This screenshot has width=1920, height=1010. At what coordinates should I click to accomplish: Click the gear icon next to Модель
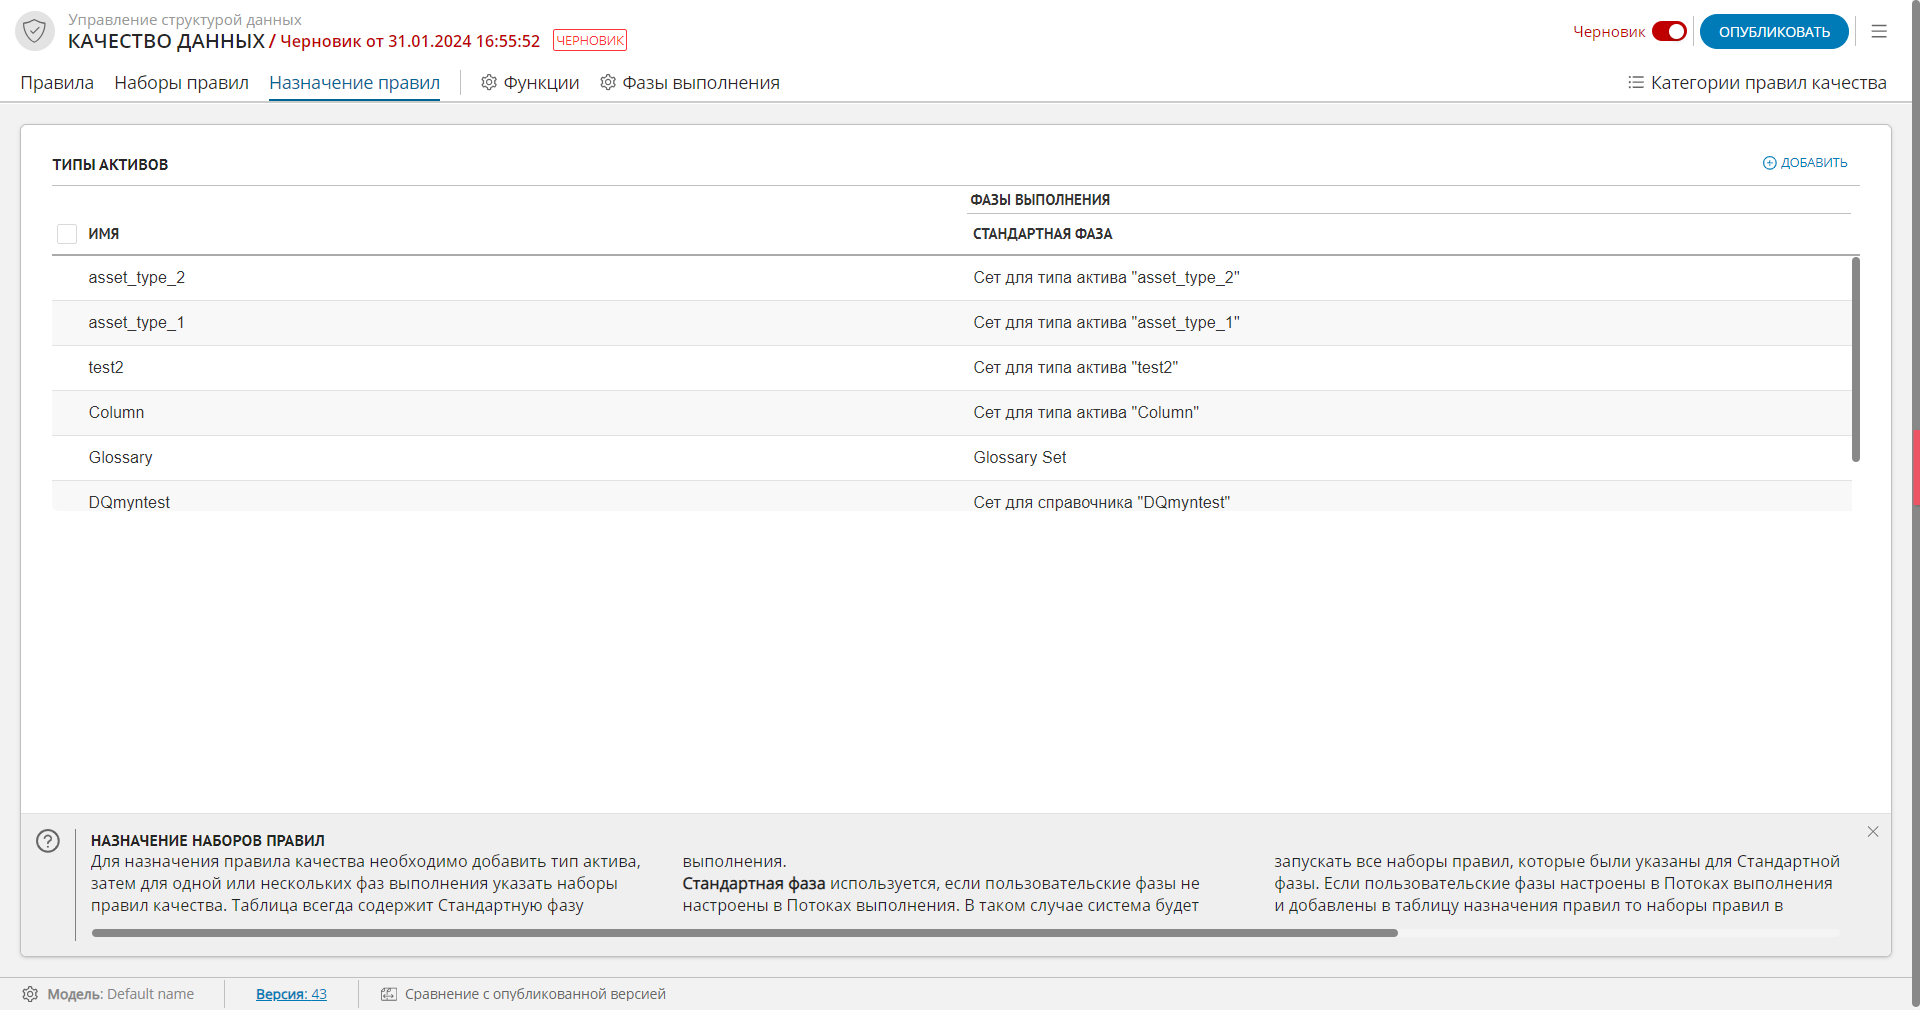(x=30, y=994)
